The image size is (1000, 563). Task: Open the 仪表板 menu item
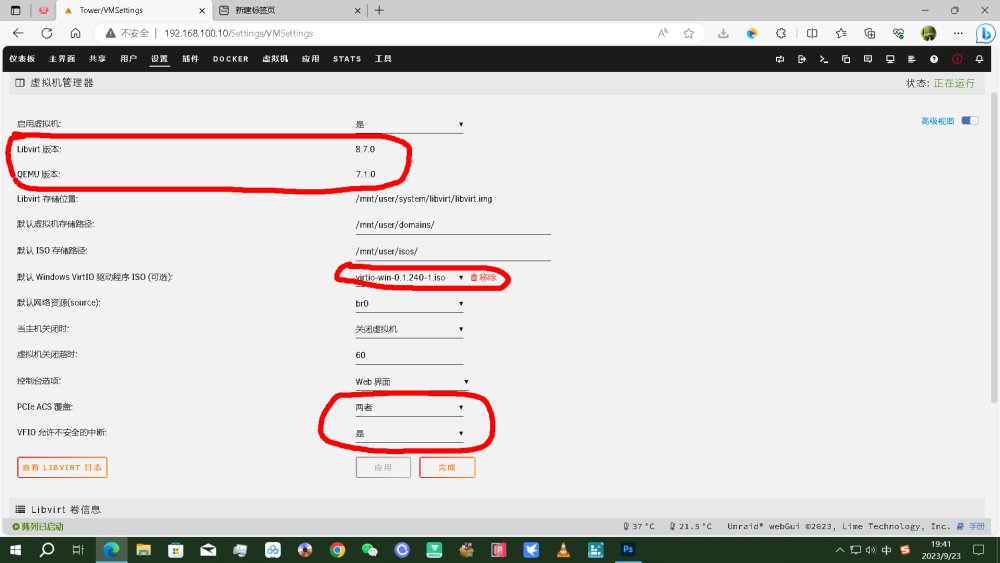coord(22,59)
